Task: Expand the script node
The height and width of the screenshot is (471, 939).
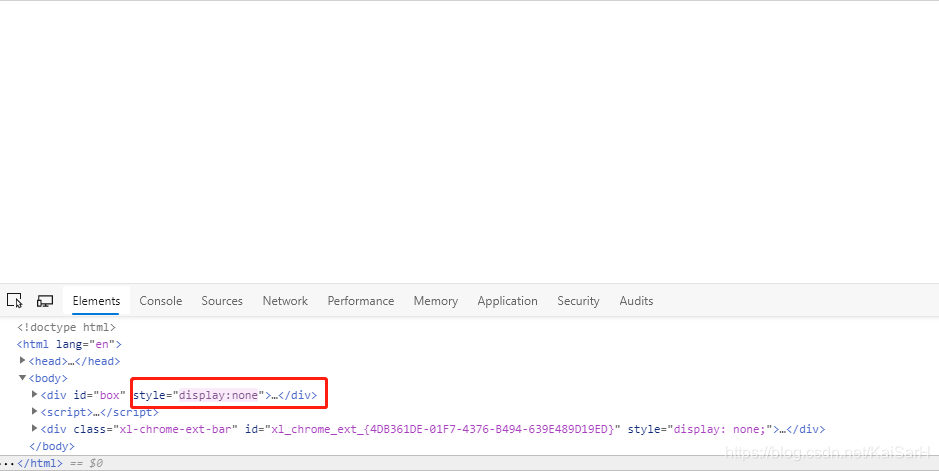Action: point(34,411)
